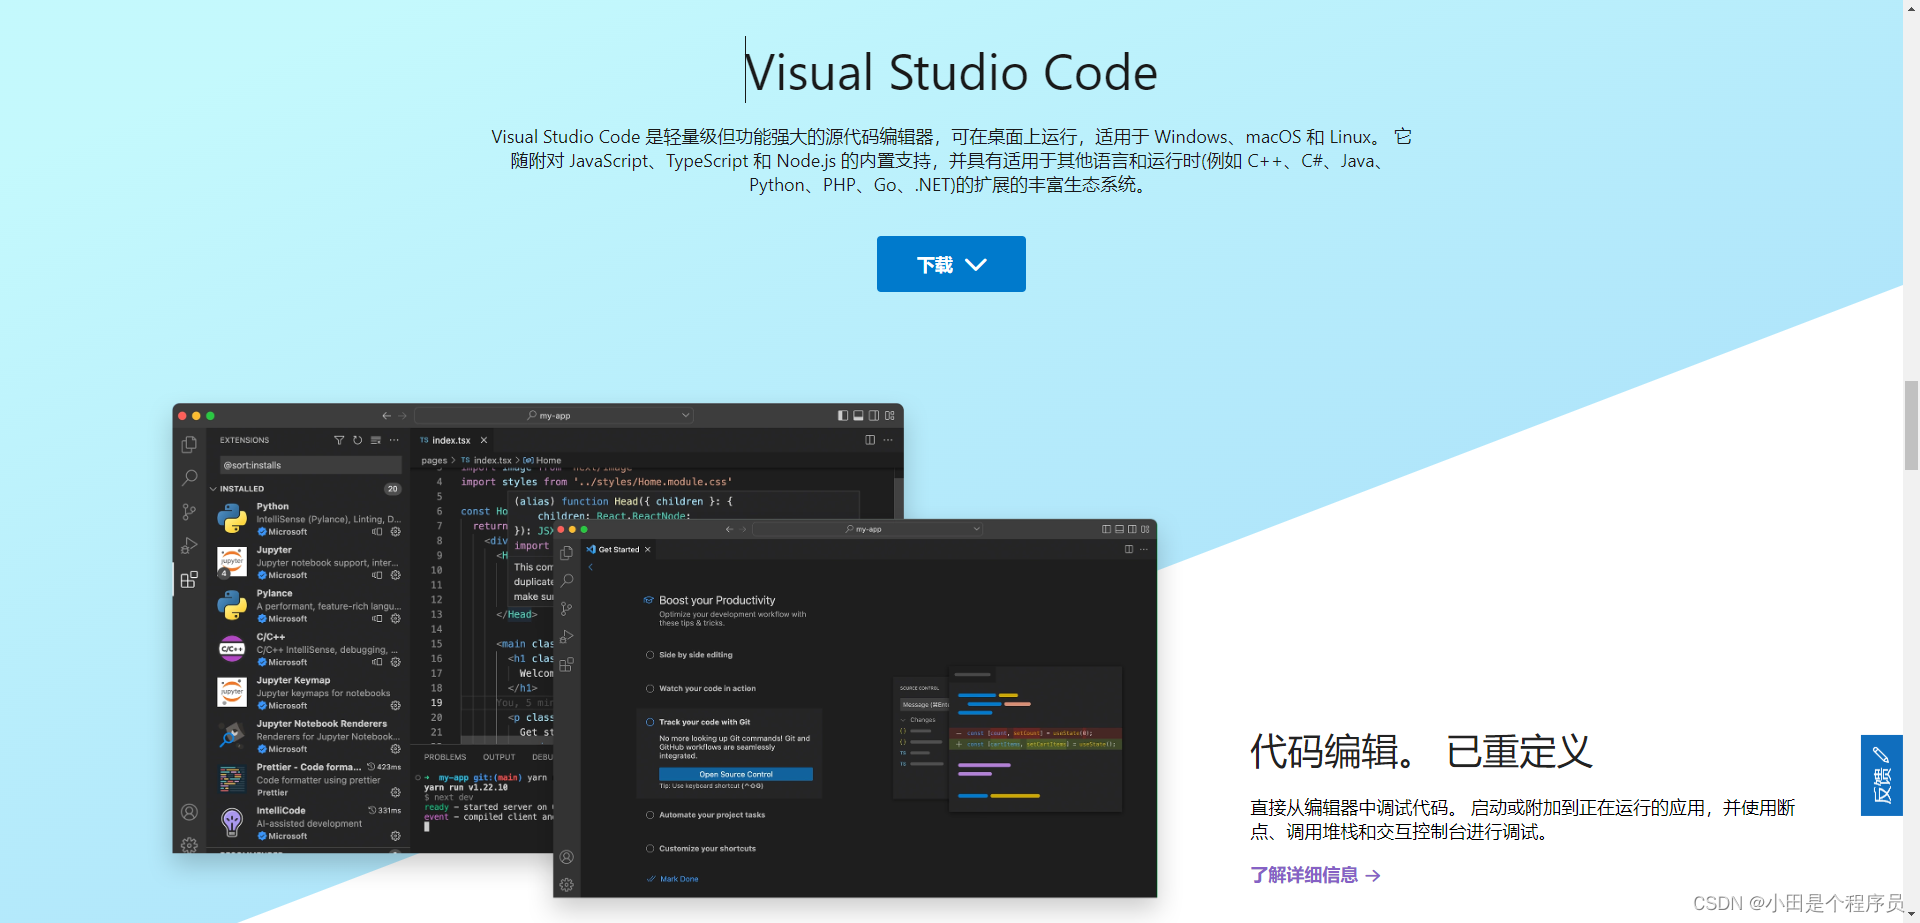
Task: Open the blue 反馈 feedback tab
Action: pyautogui.click(x=1881, y=775)
